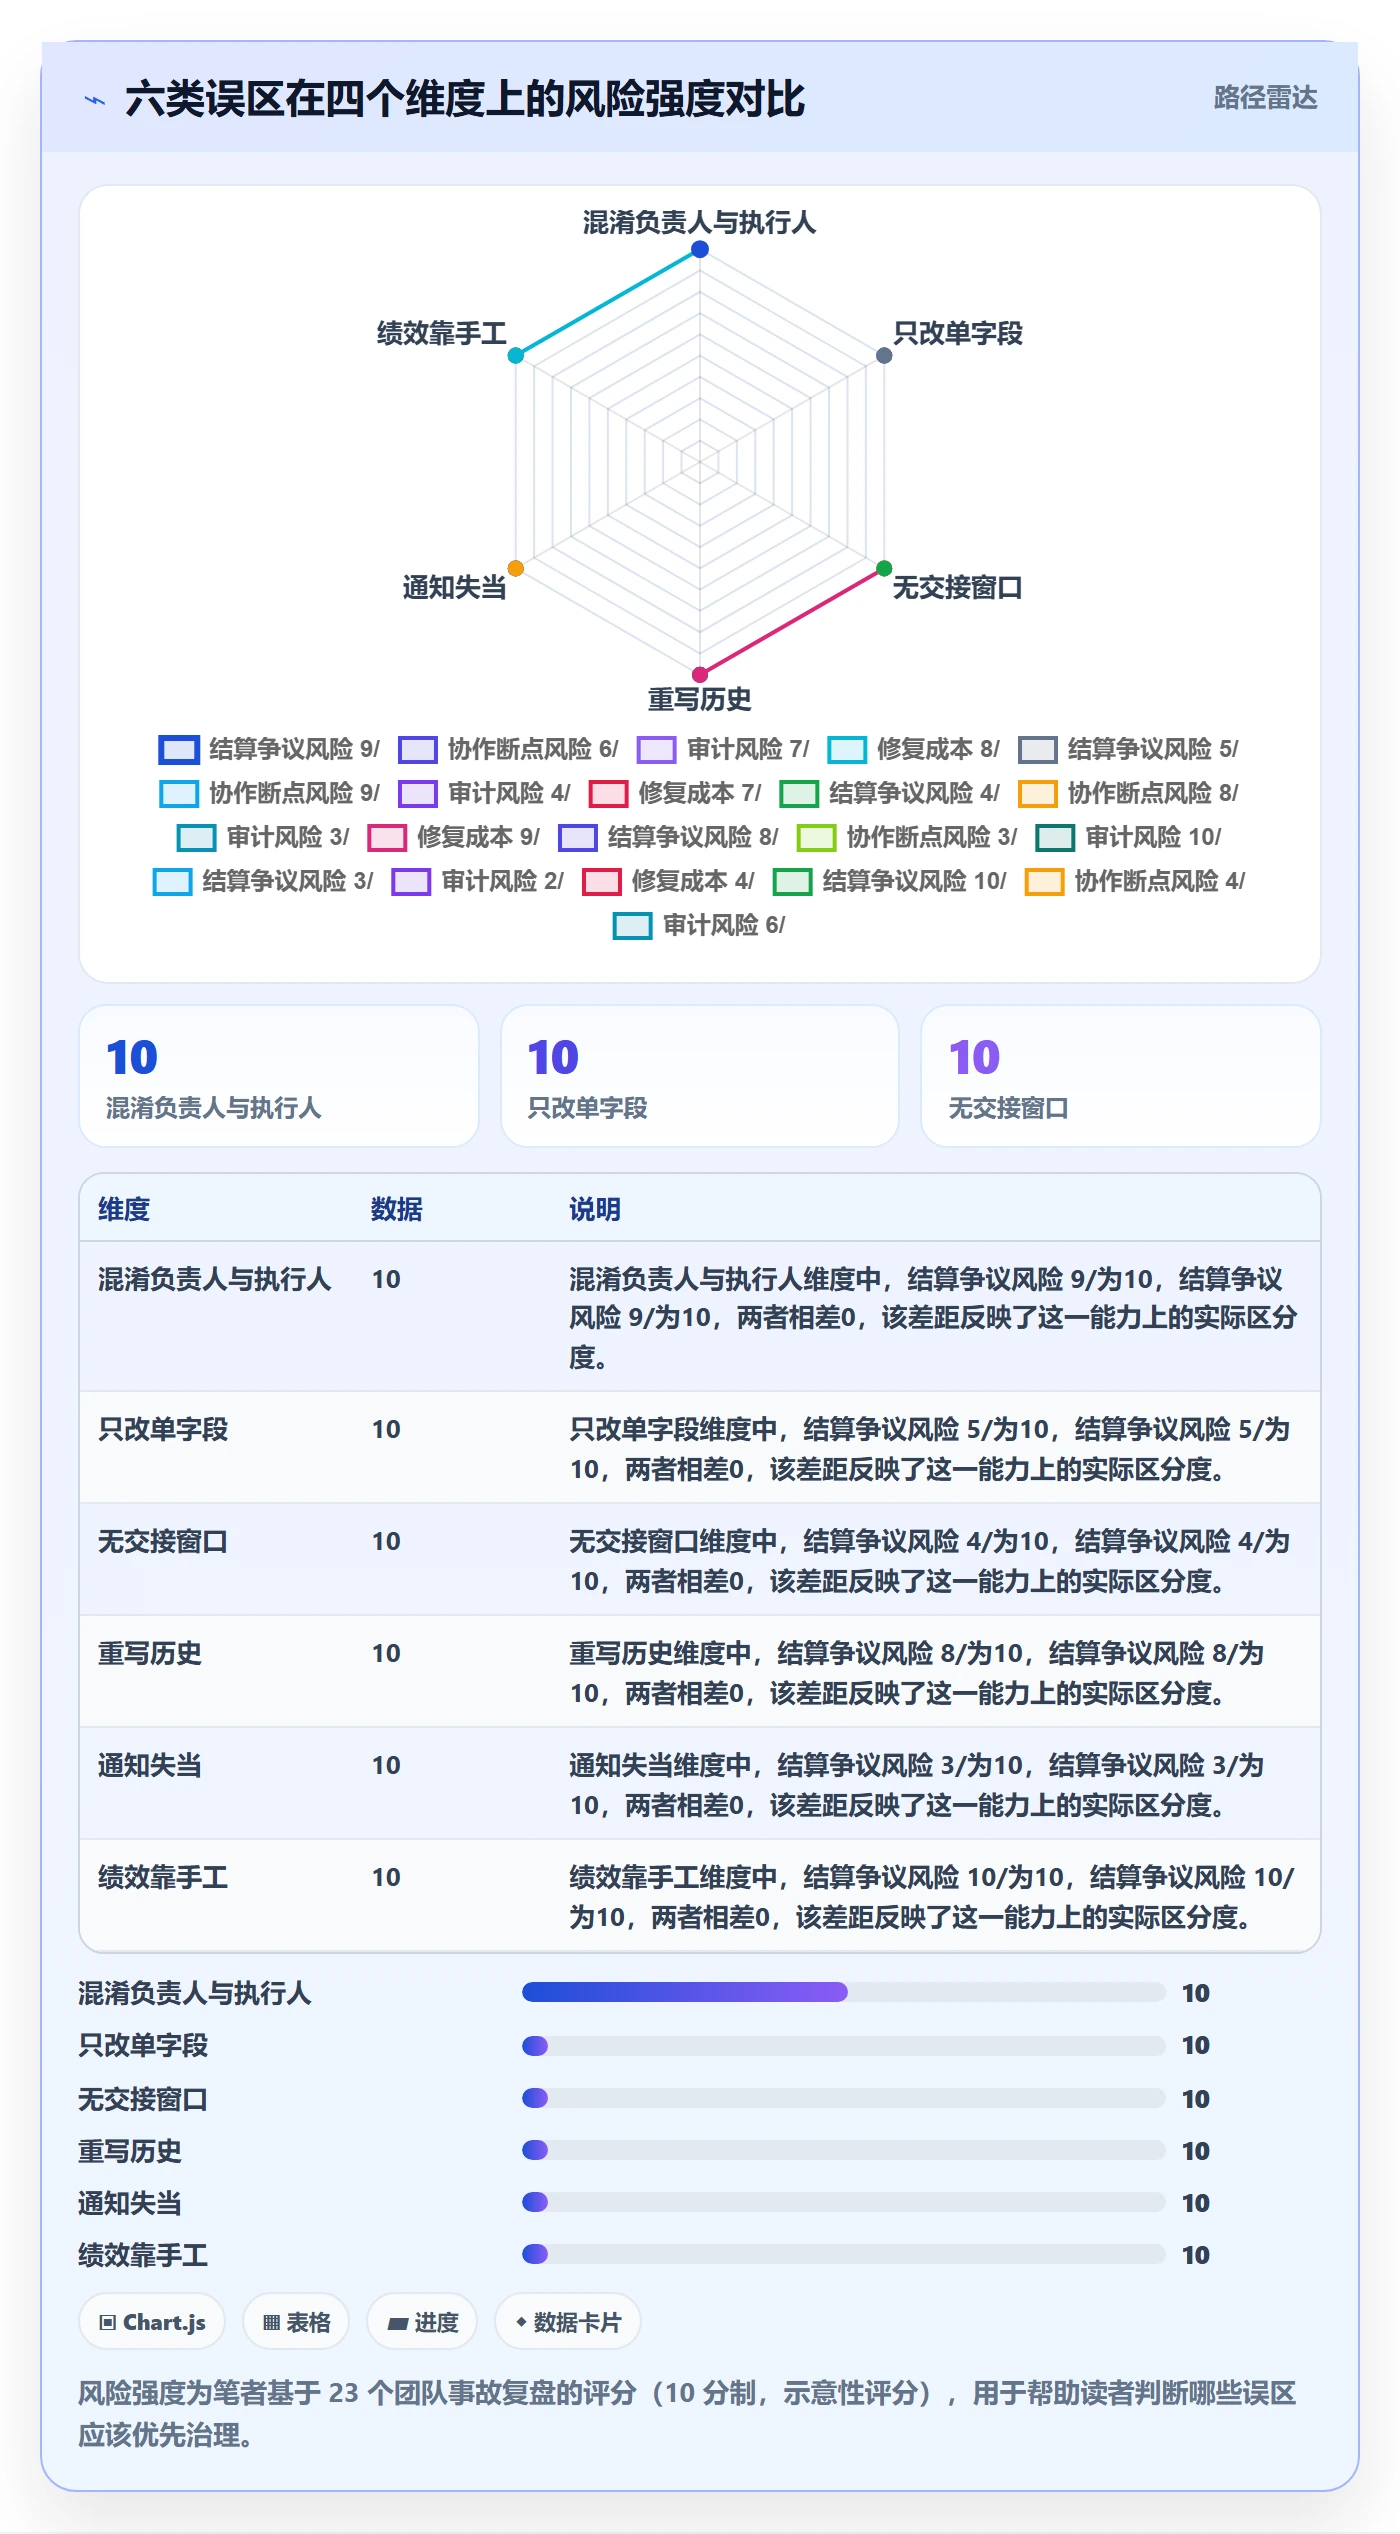Click the 只改单字段 progress bar
Viewport: 1400px width, 2534px height.
[x=843, y=2045]
